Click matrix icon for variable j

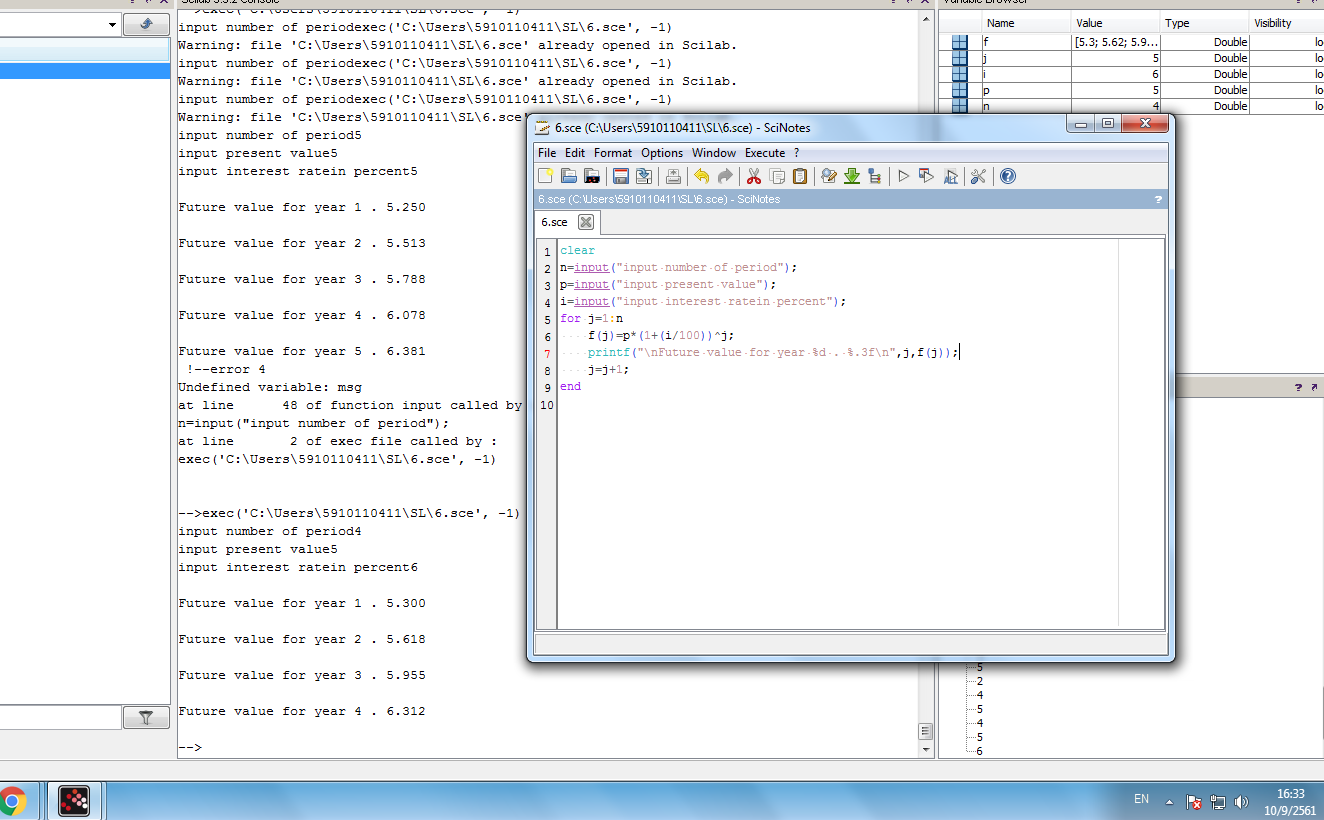[960, 58]
